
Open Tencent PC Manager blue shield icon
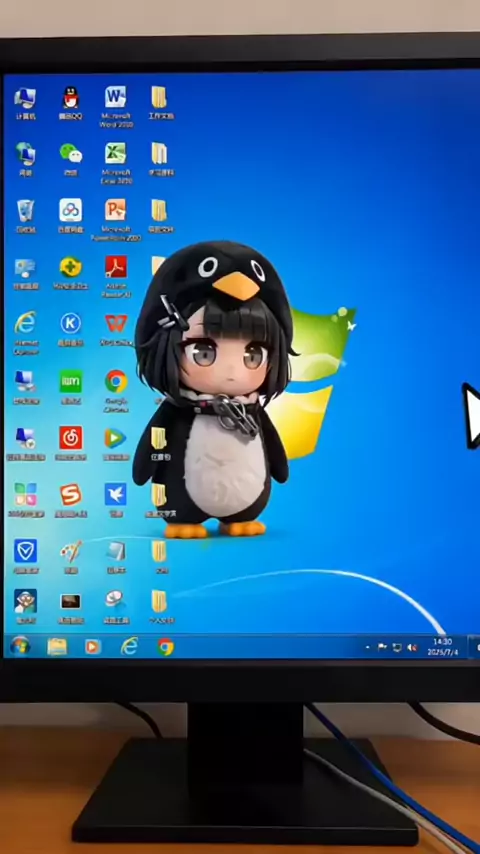(25, 551)
